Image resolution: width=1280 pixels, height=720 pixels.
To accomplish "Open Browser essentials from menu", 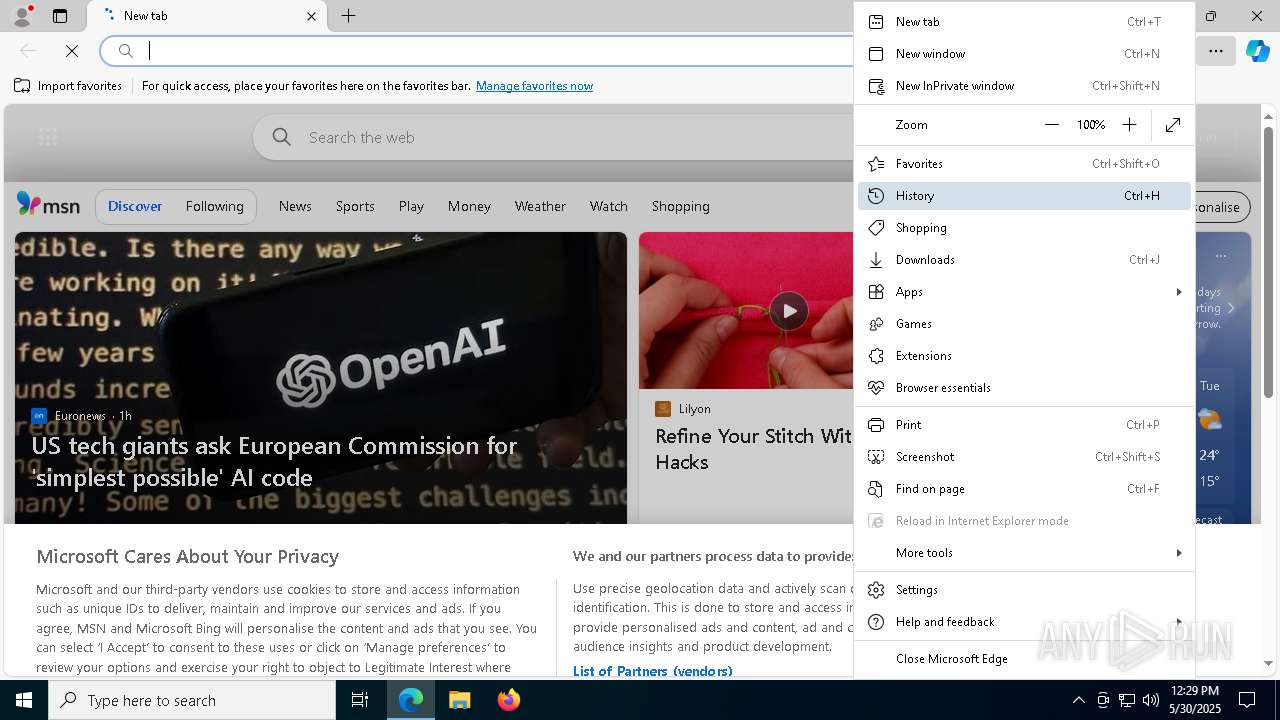I will [1024, 388].
